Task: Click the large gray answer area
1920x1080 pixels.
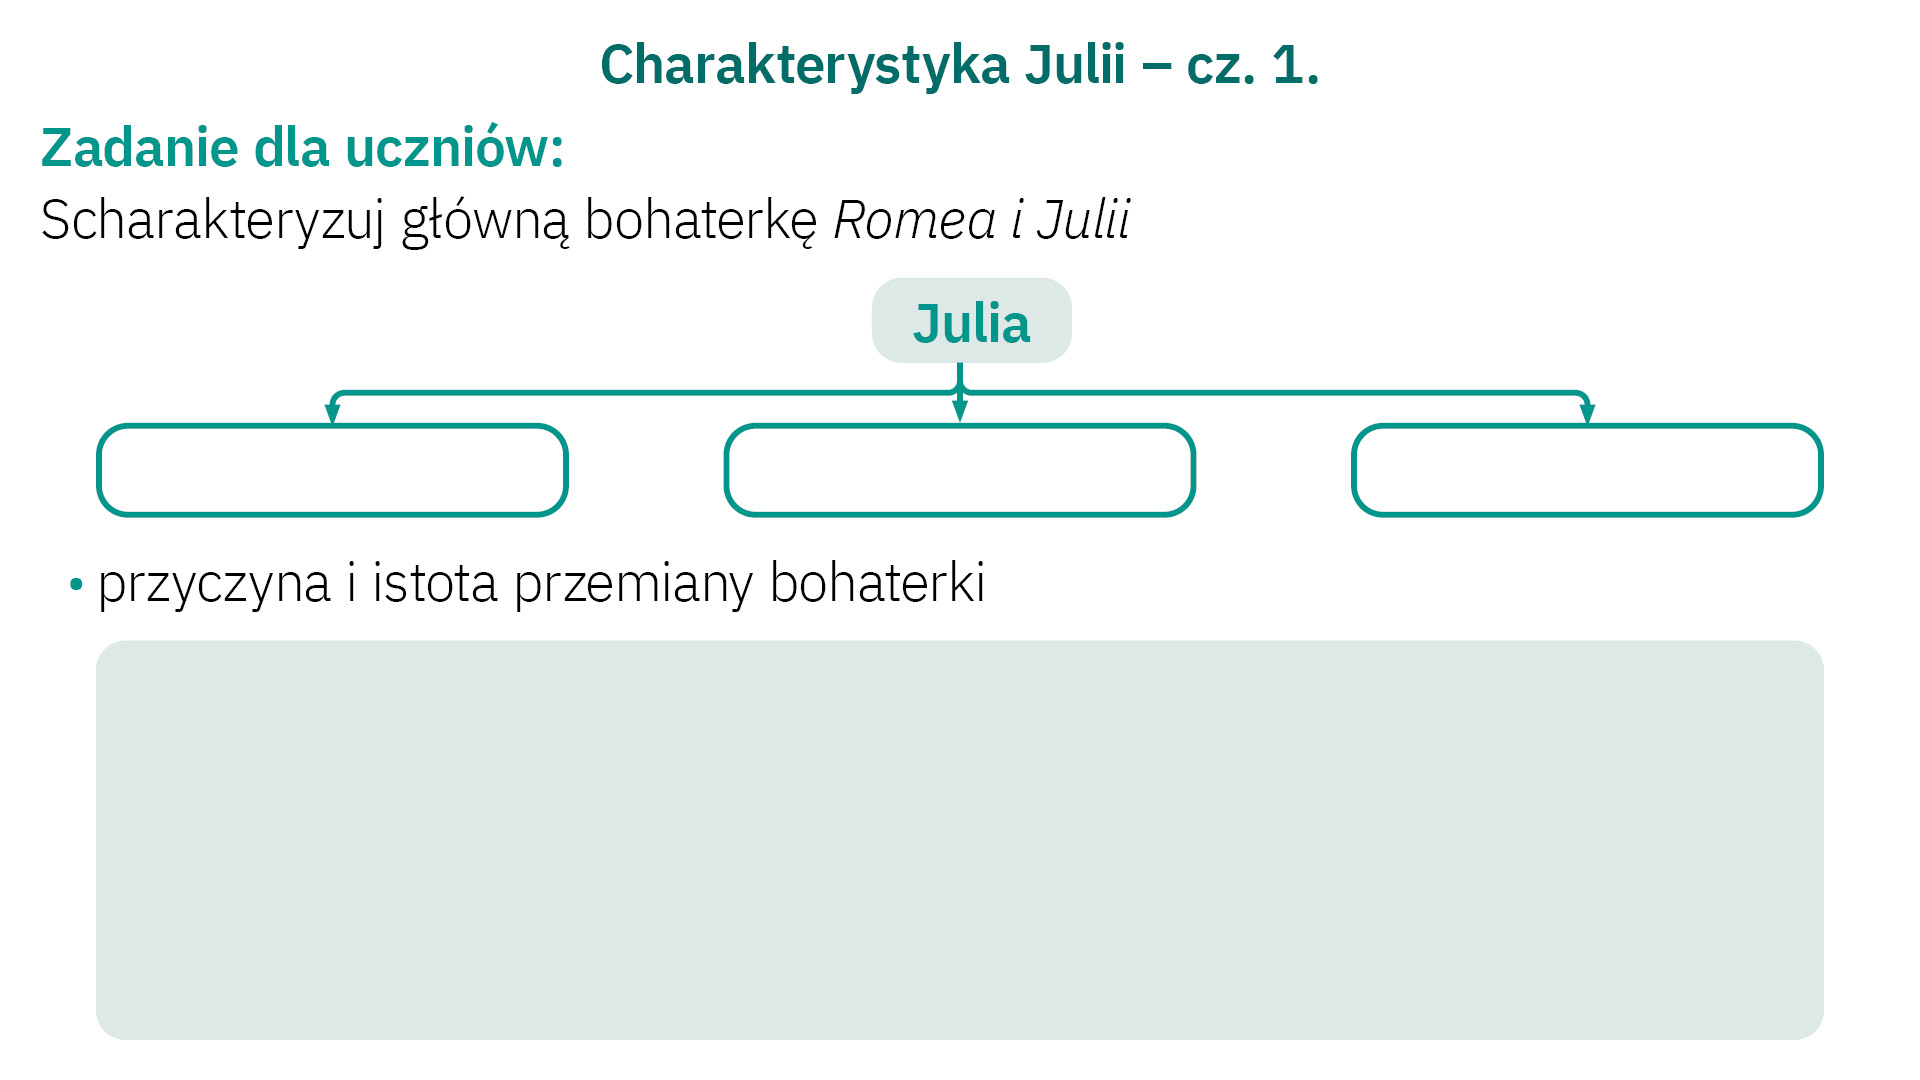Action: [960, 840]
